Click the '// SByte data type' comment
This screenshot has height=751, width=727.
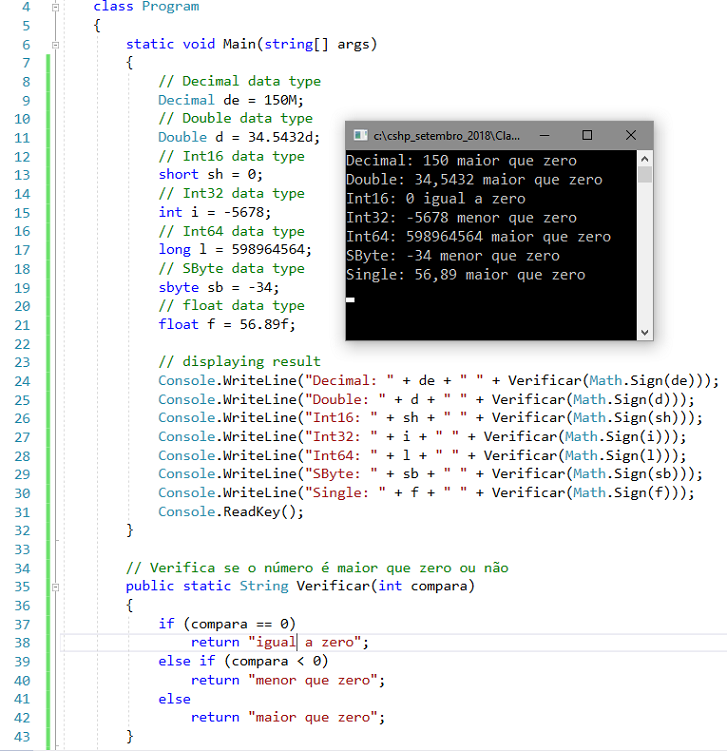point(231,268)
